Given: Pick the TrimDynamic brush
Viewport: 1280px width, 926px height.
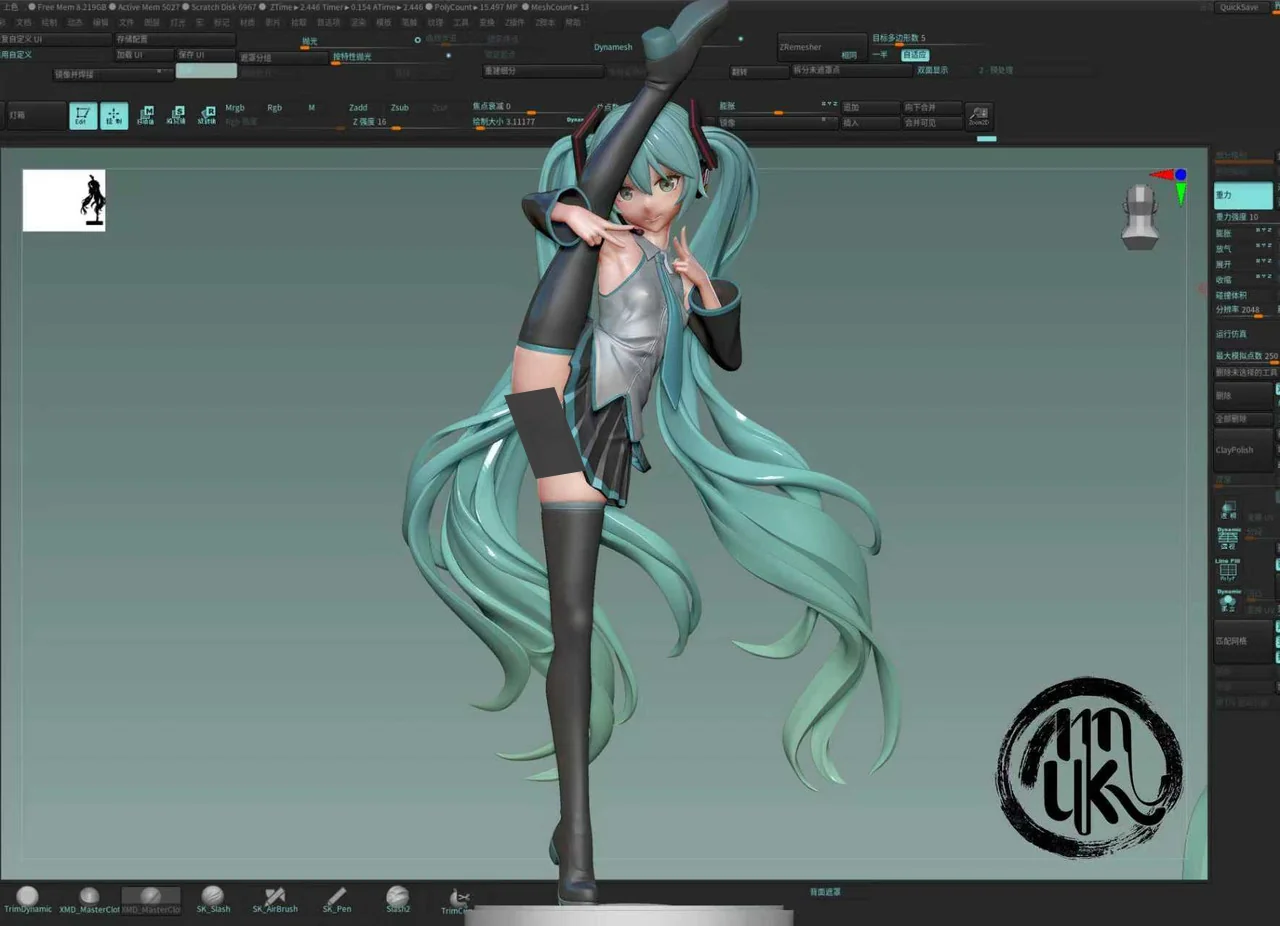Looking at the screenshot, I should [28, 899].
